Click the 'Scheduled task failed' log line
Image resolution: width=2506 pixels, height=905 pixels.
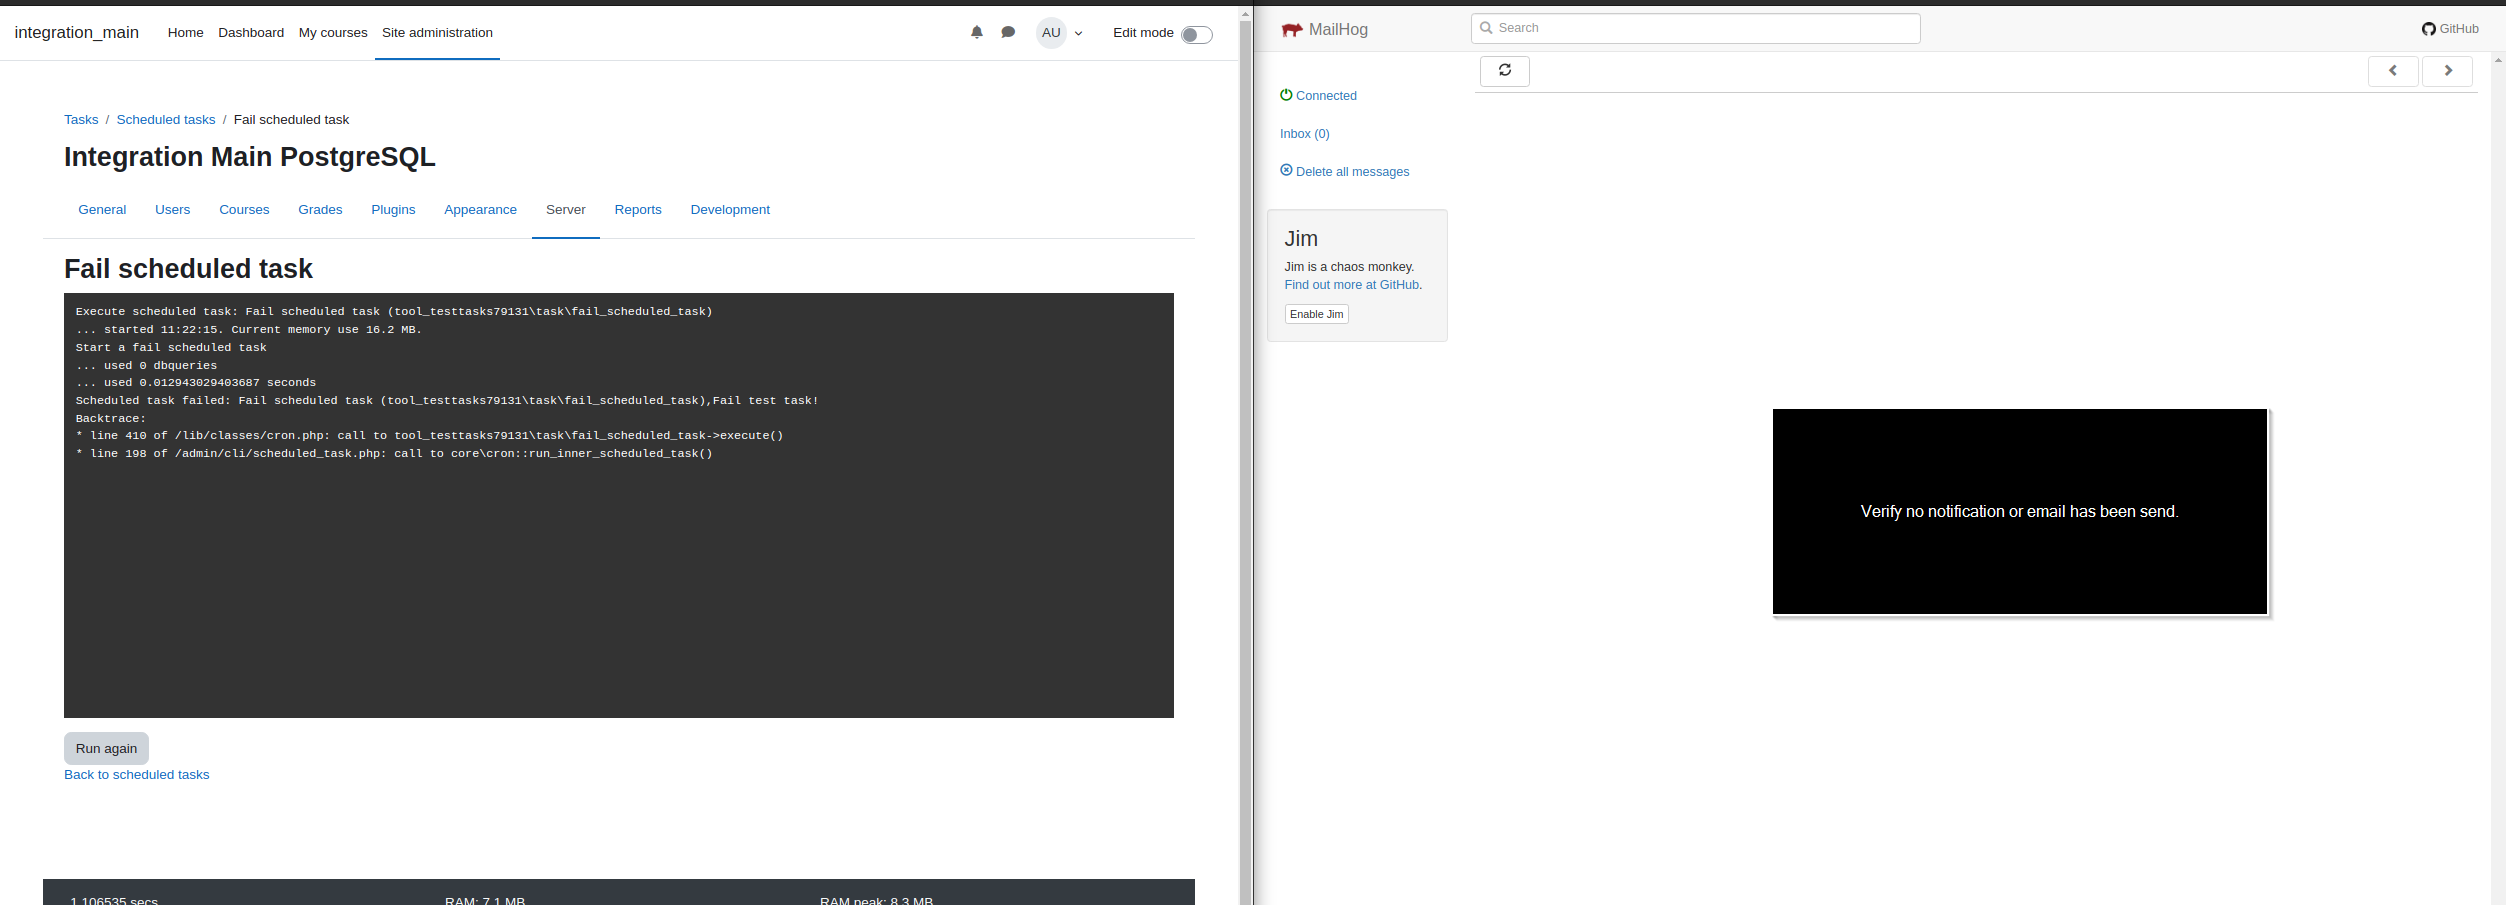pyautogui.click(x=446, y=400)
